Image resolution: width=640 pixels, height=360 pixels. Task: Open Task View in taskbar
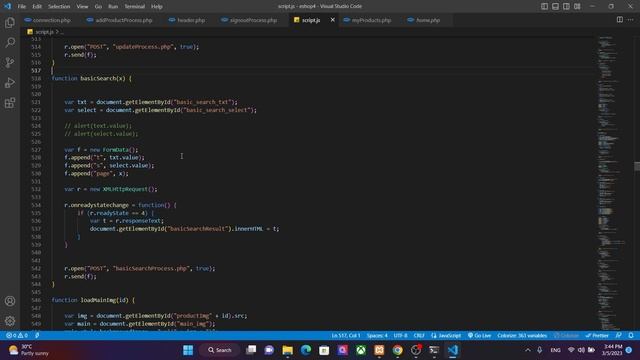point(251,350)
